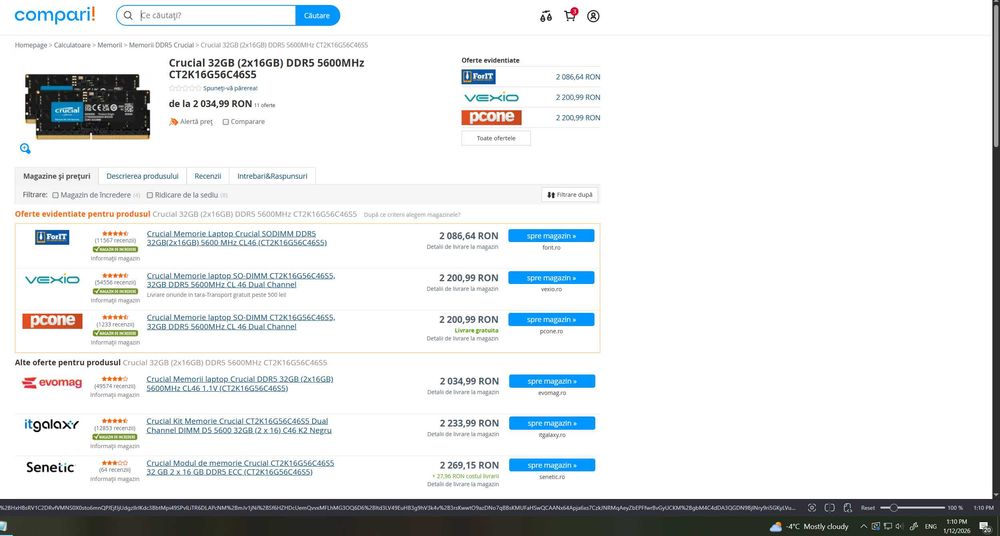Screen dimensions: 1000x536
Task: Switch to Recenzii tab
Action: point(208,176)
